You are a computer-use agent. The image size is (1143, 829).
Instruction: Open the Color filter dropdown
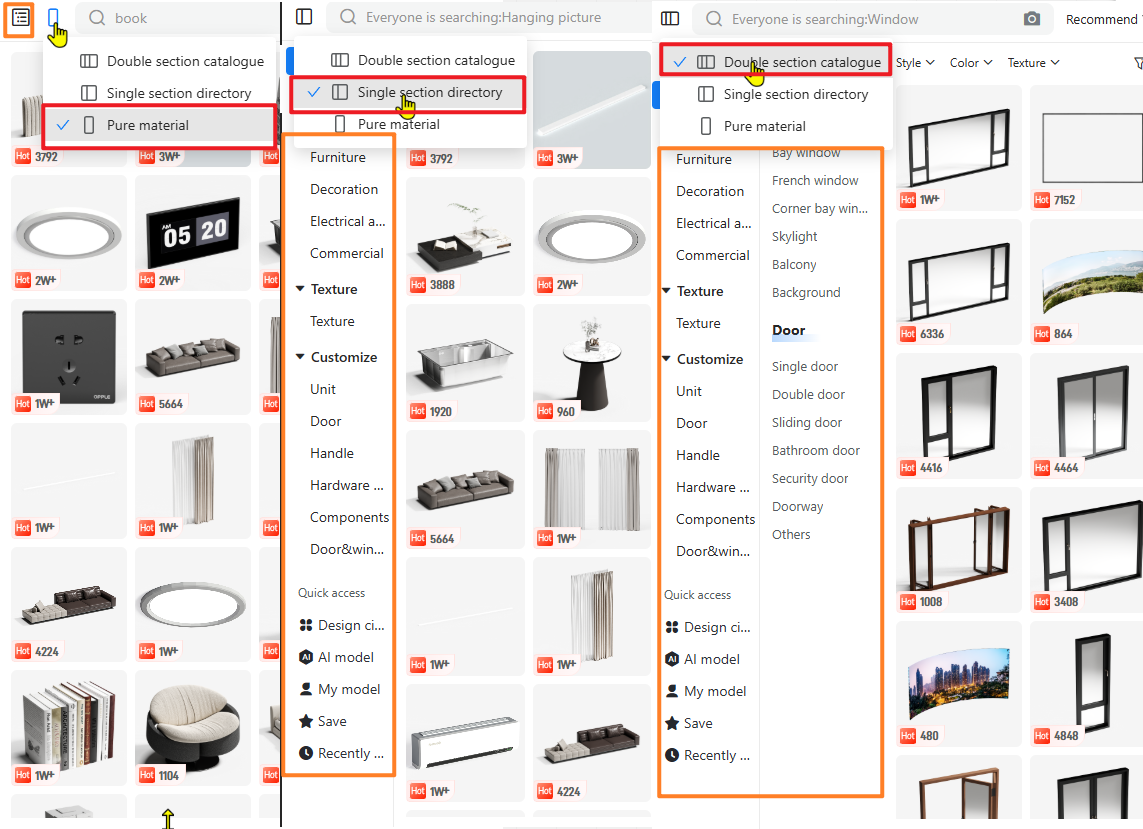(x=970, y=63)
